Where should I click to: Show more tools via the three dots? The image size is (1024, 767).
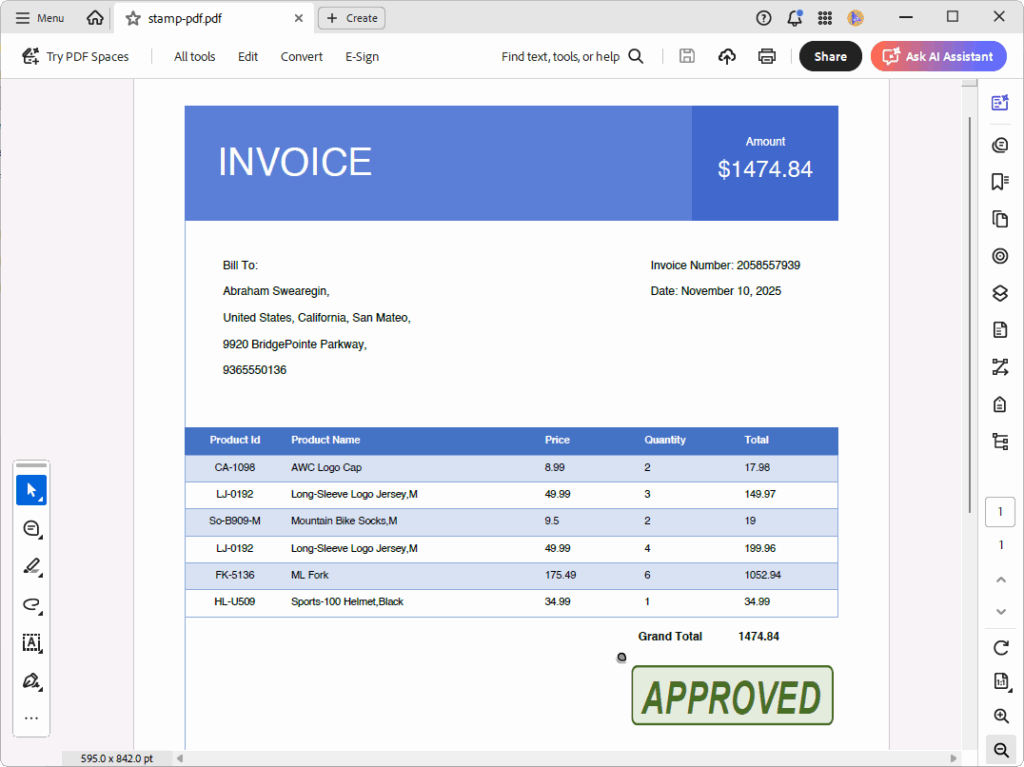(x=31, y=718)
